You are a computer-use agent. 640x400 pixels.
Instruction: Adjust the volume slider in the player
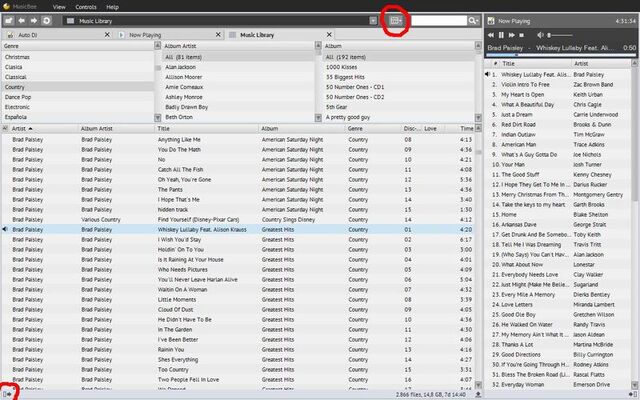(x=560, y=35)
